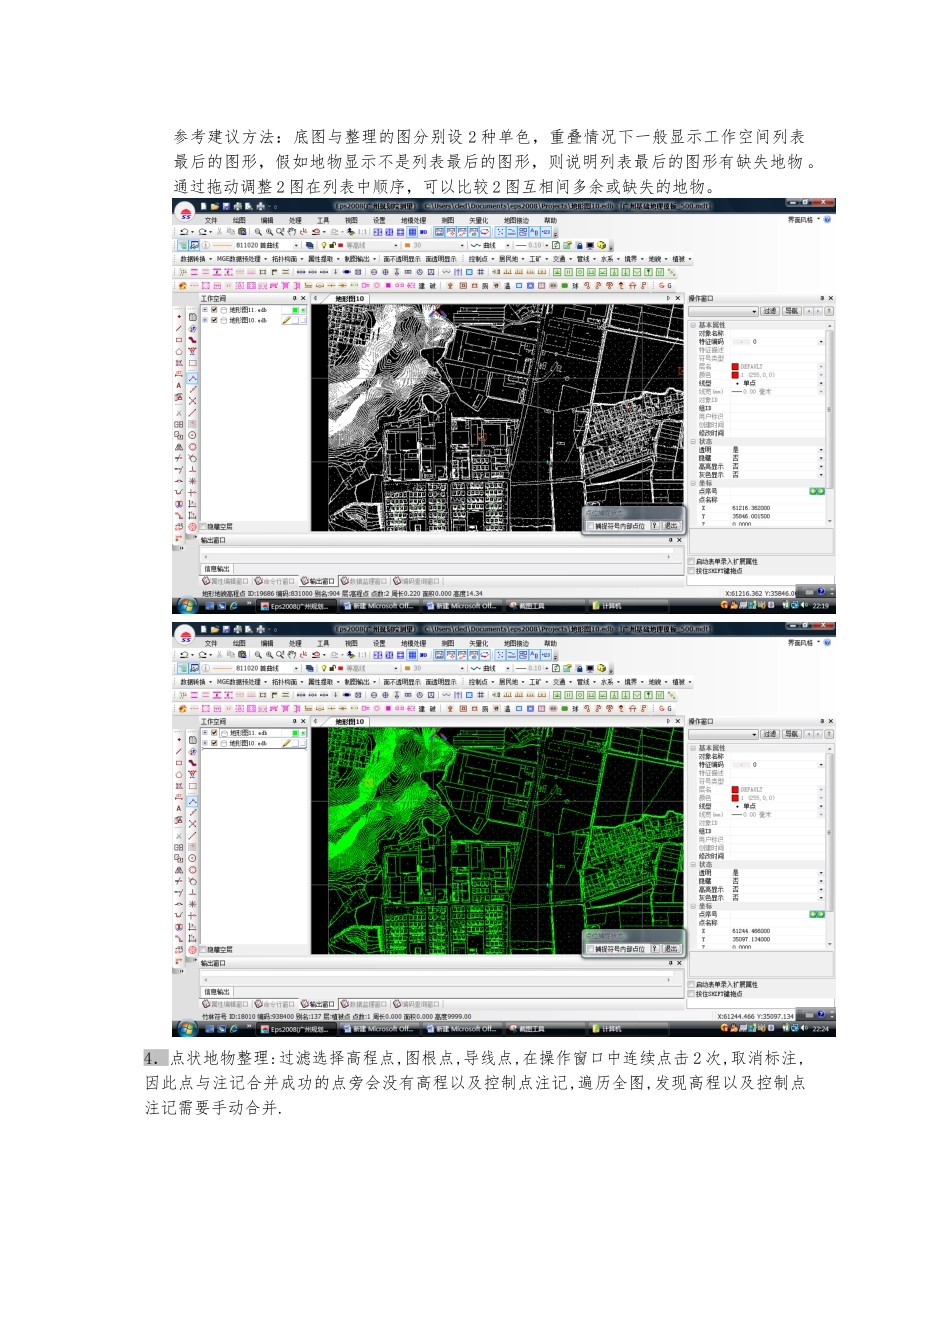Screen dimensions: 950x1344
Task: Select text annotation A tool, lower screenshot
Action: pos(179,808)
